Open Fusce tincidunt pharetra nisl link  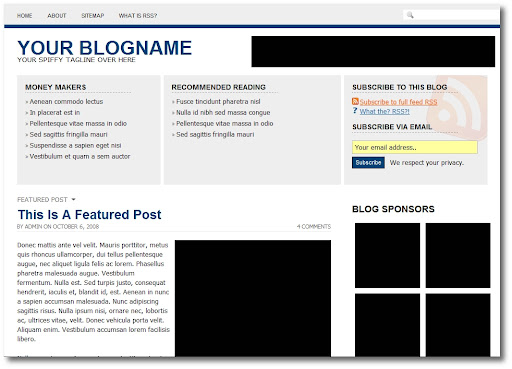[x=218, y=101]
